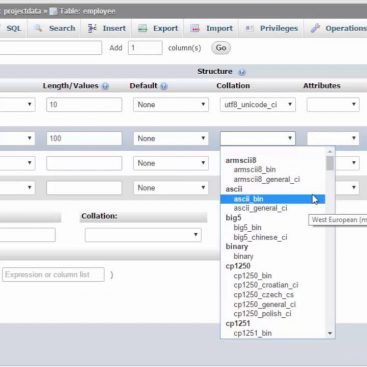Expand the table Collation dropdown below
This screenshot has height=367, width=367.
pos(143,235)
